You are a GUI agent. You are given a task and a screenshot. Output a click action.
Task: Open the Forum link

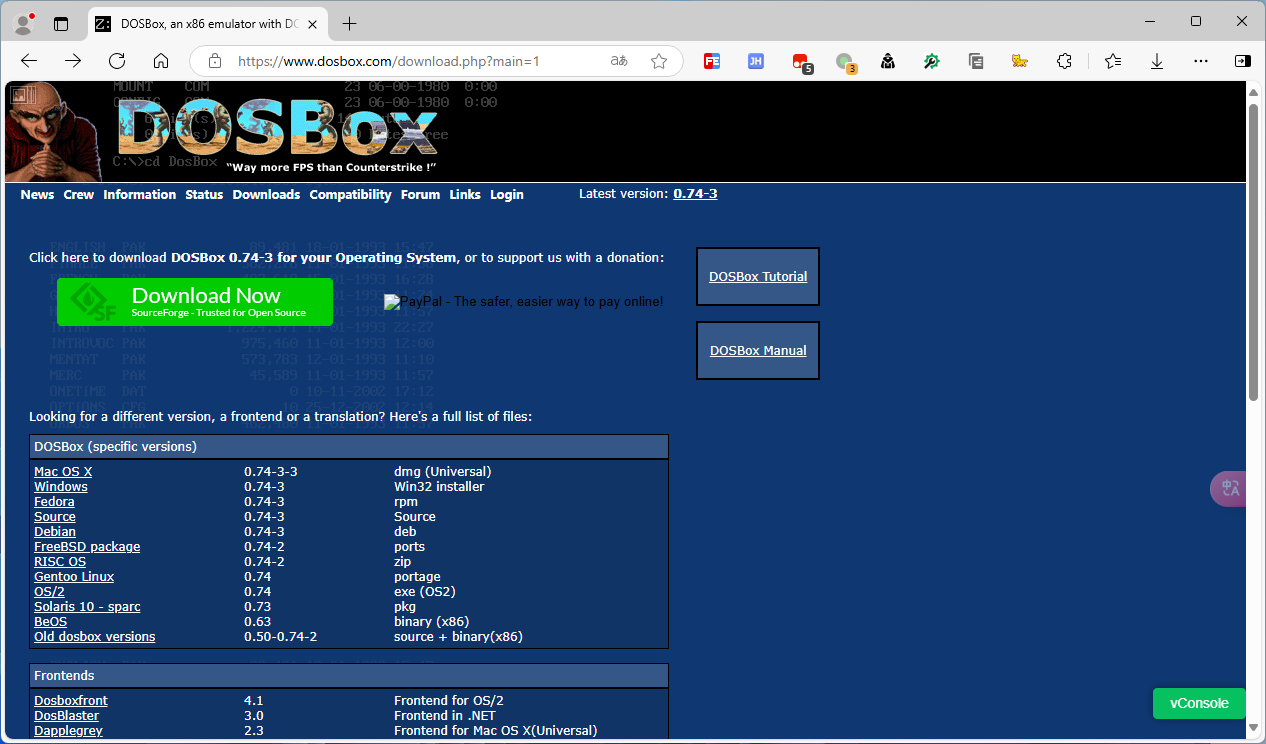420,195
